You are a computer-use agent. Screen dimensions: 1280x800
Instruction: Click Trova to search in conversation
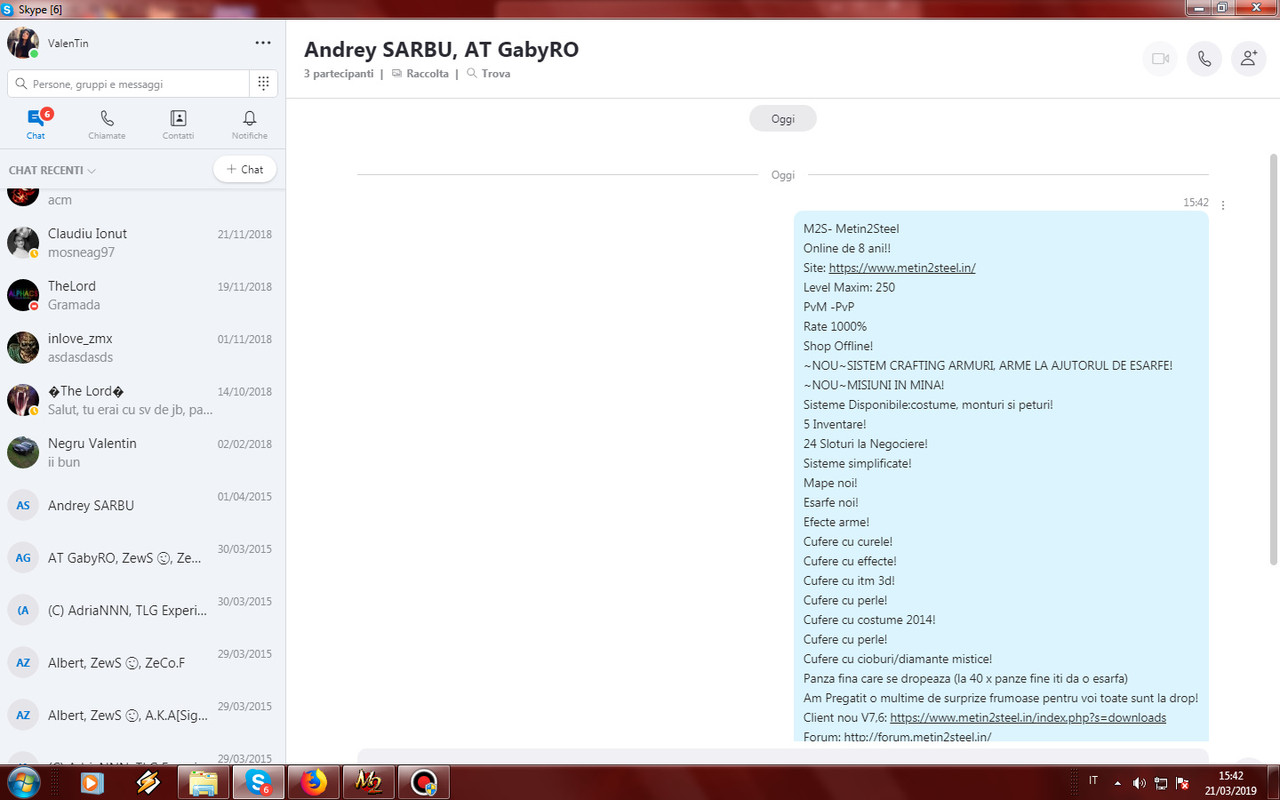(488, 74)
